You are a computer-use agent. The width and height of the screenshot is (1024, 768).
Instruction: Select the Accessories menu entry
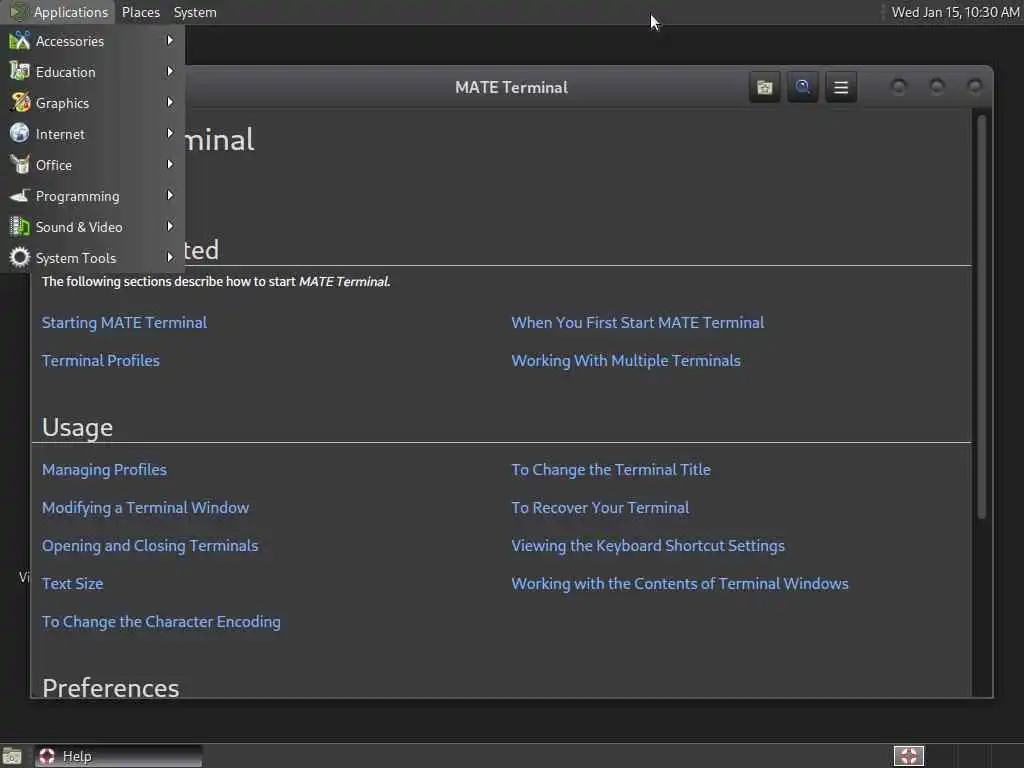point(93,40)
